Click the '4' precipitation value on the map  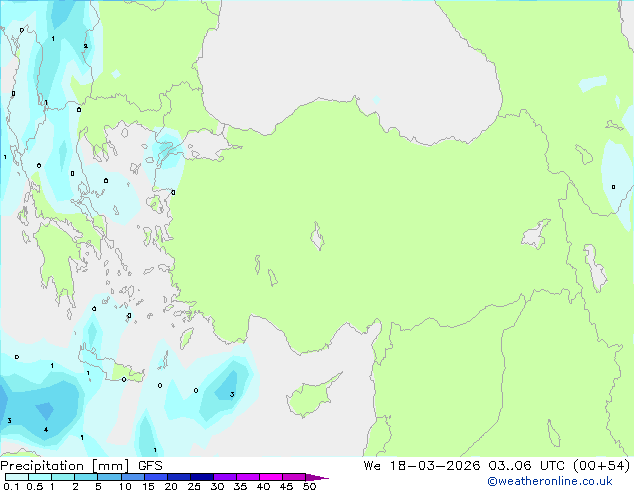pos(46,429)
